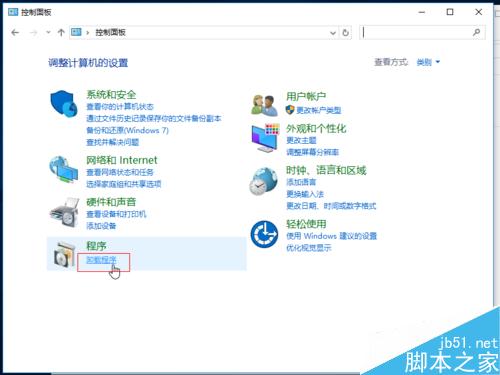
Task: Open recent locations dropdown arrow
Action: tap(48, 32)
